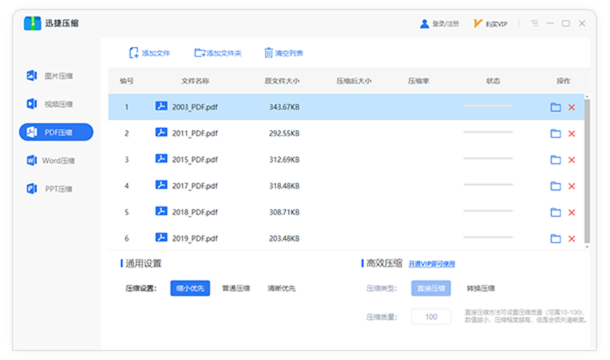This screenshot has height=360, width=610.
Task: Click the scrollbar down arrow in file list
Action: pyautogui.click(x=587, y=247)
